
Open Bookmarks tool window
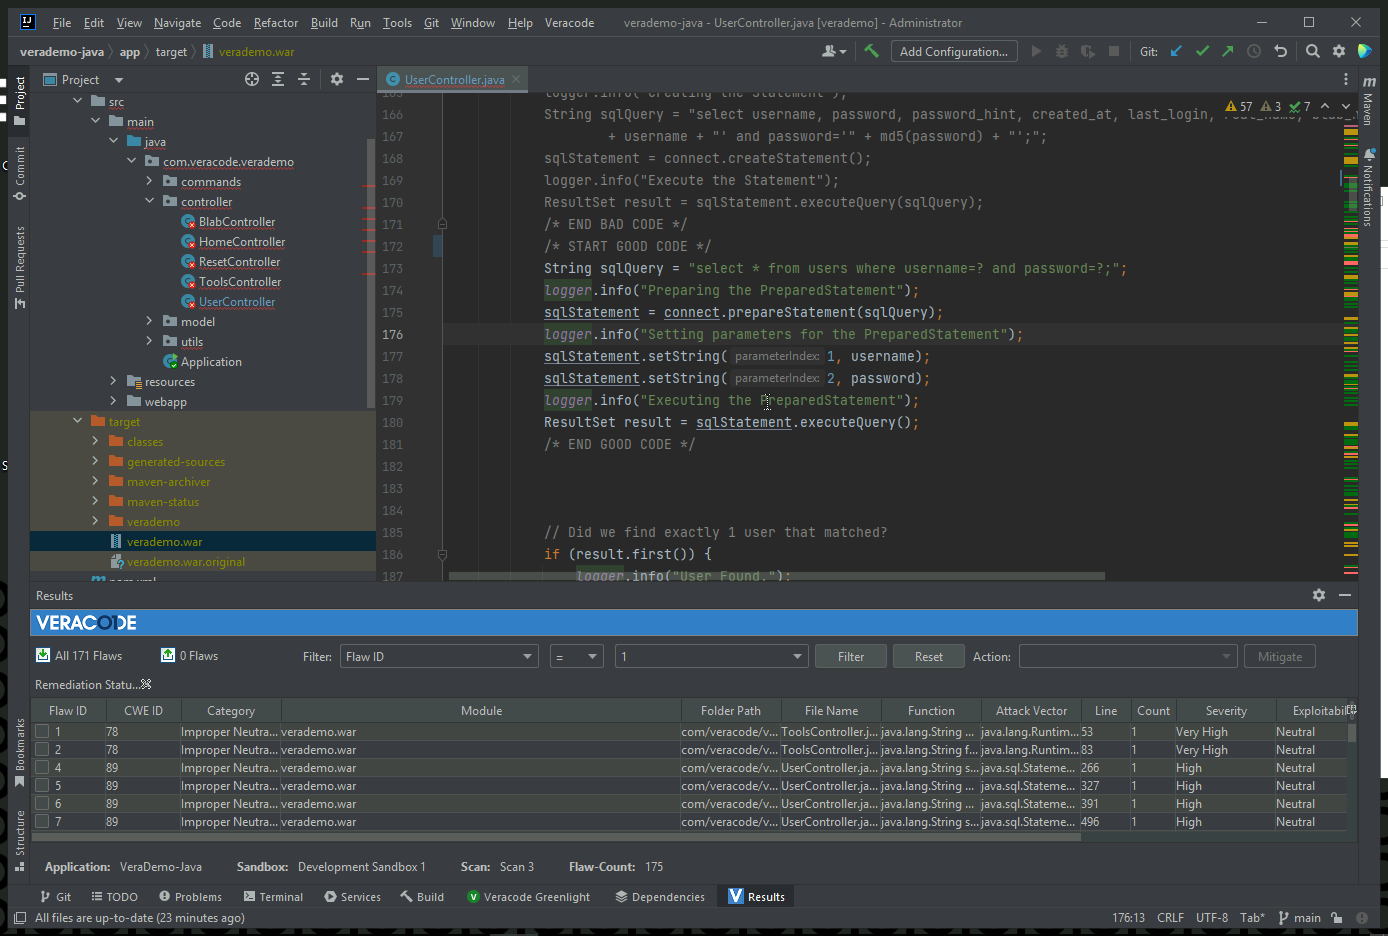pyautogui.click(x=19, y=753)
